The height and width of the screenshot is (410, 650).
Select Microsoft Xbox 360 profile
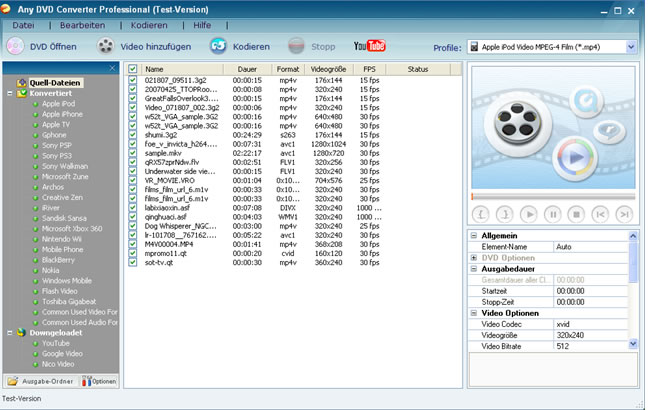(72, 228)
